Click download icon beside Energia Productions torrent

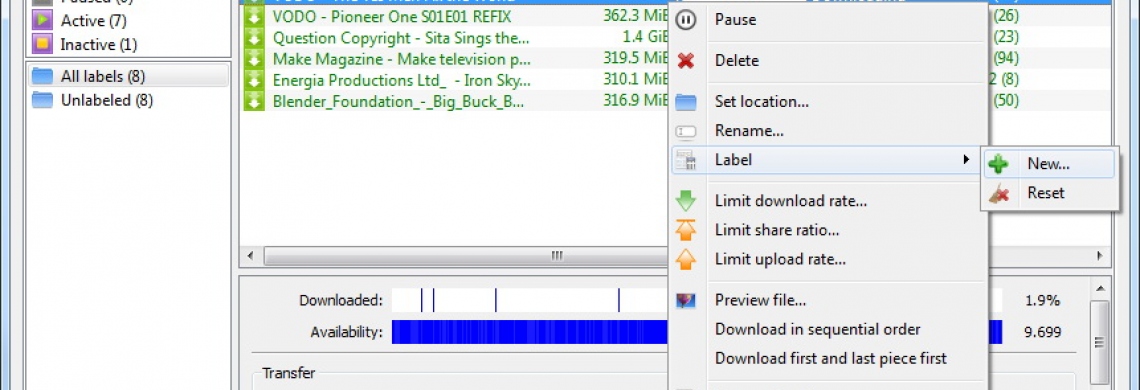point(254,80)
